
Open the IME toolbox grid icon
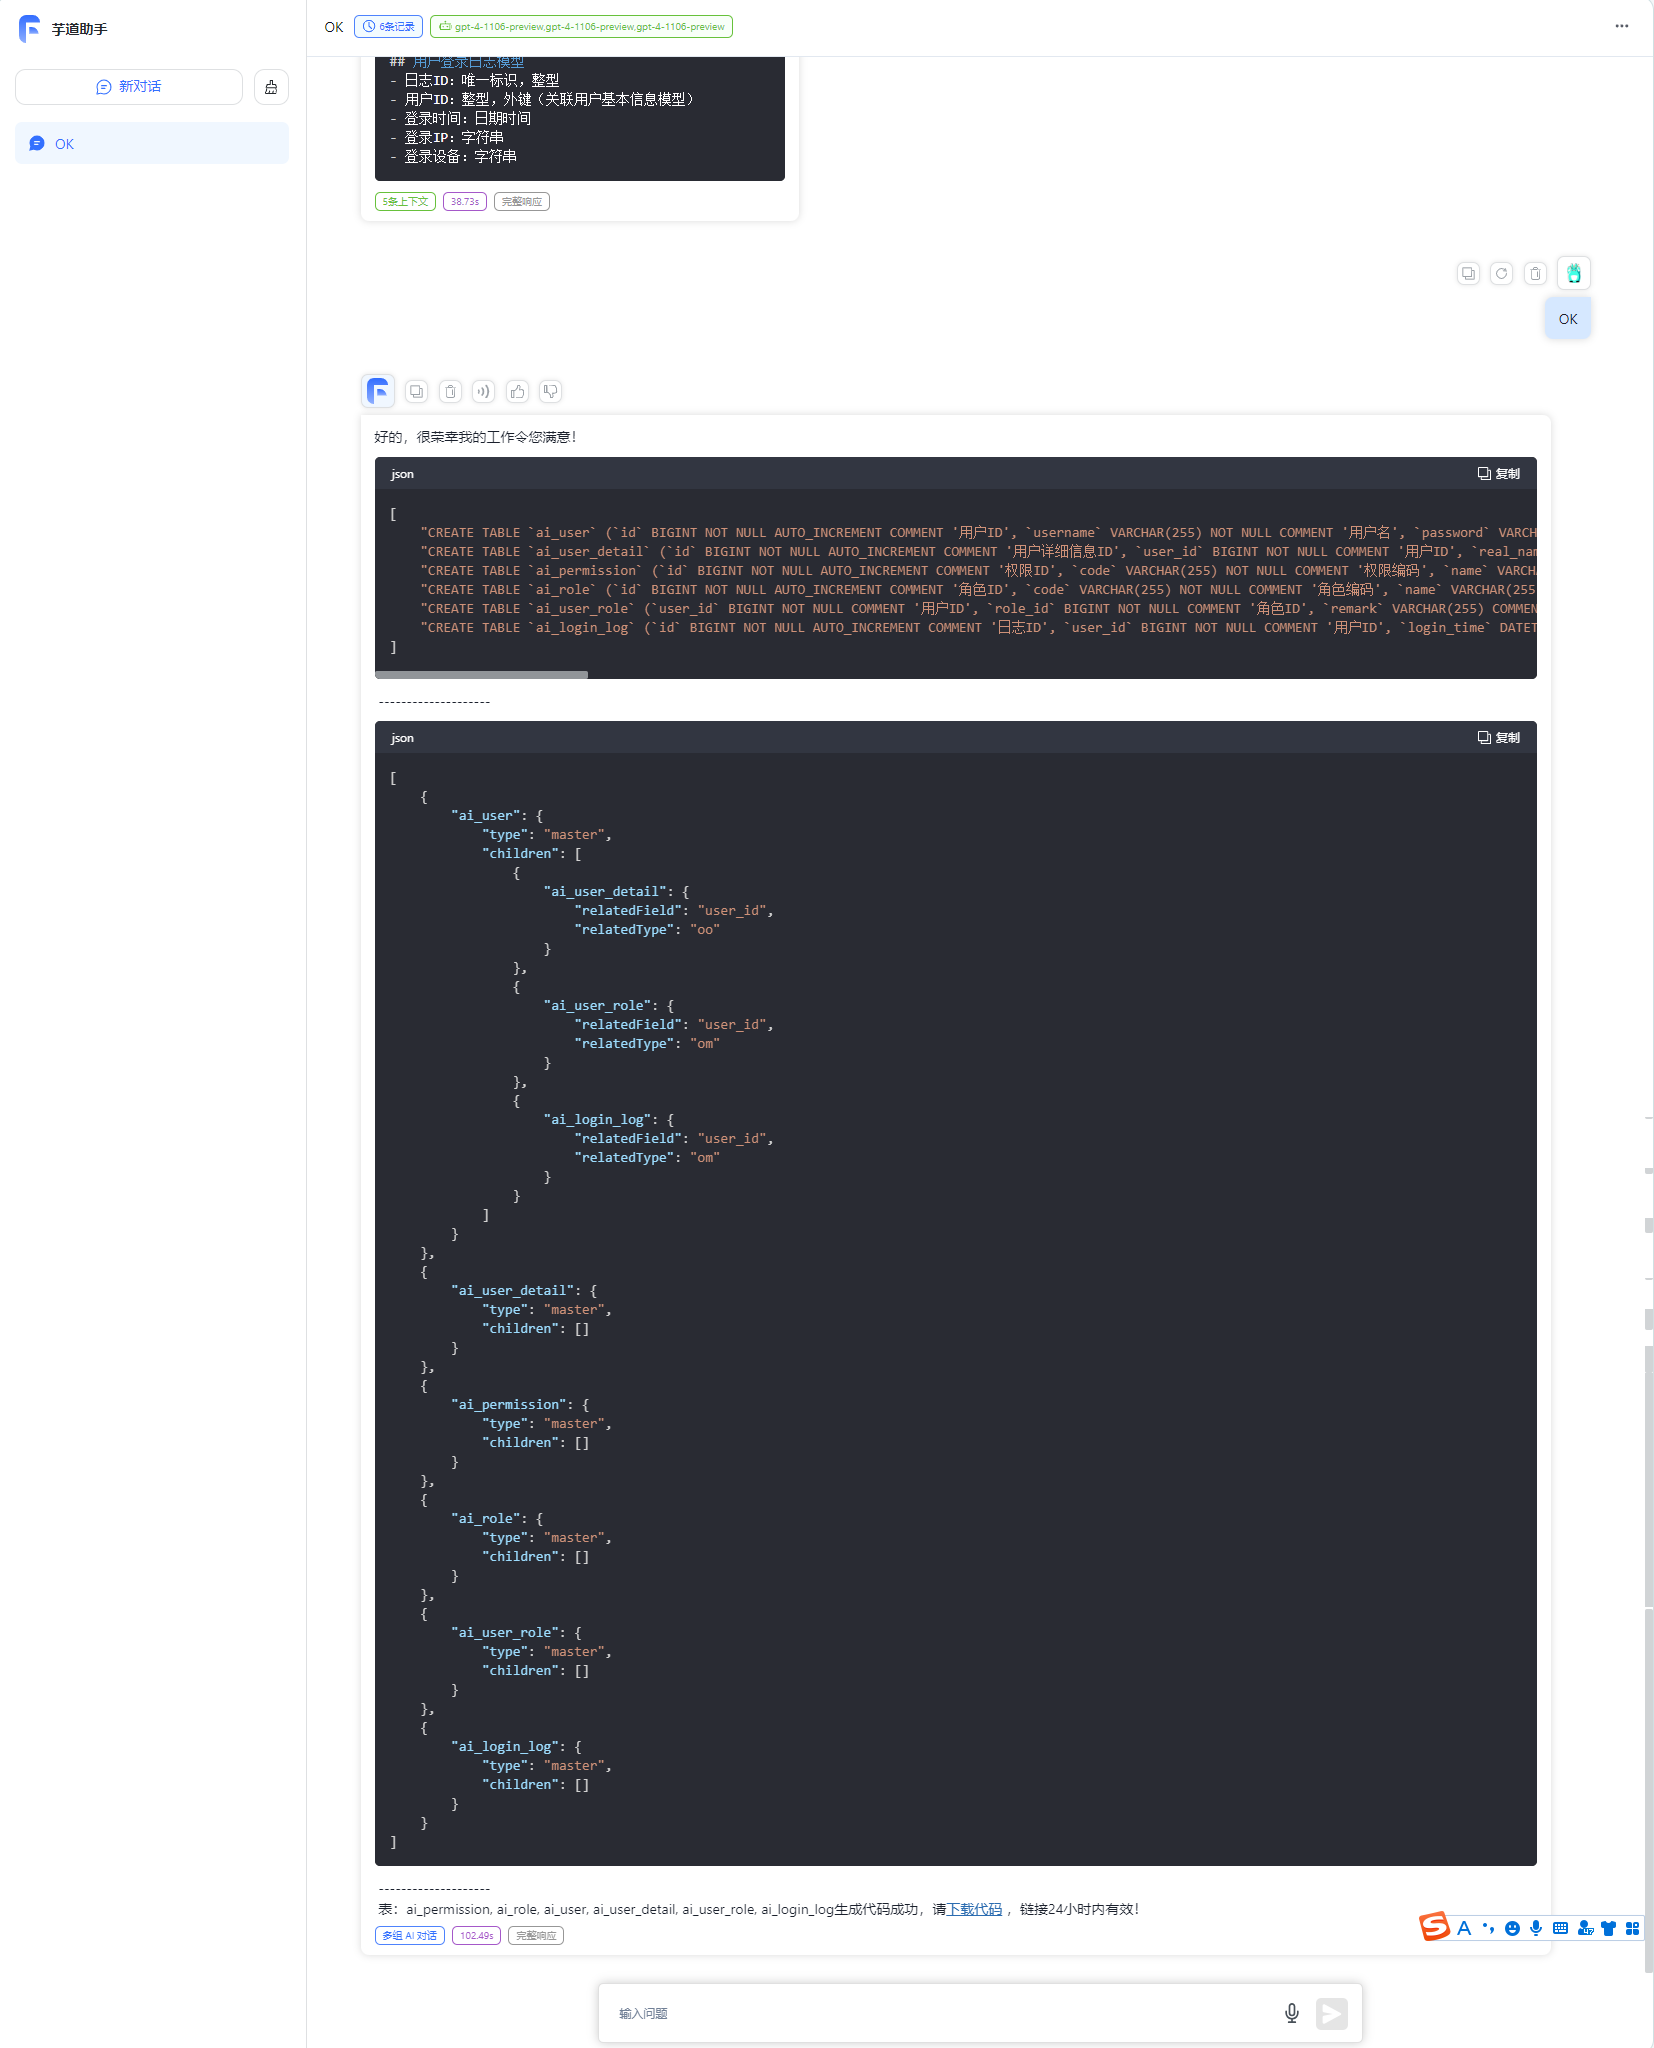(x=1632, y=1928)
